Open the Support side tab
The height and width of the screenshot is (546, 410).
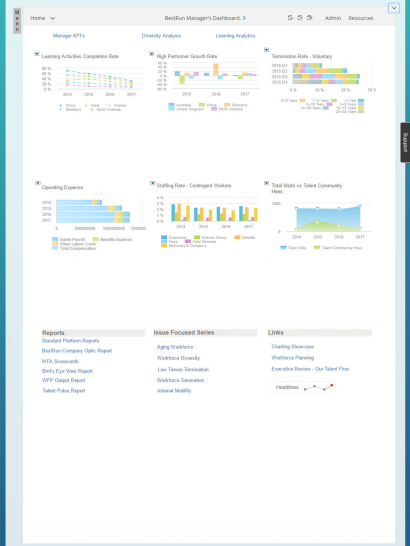(405, 142)
